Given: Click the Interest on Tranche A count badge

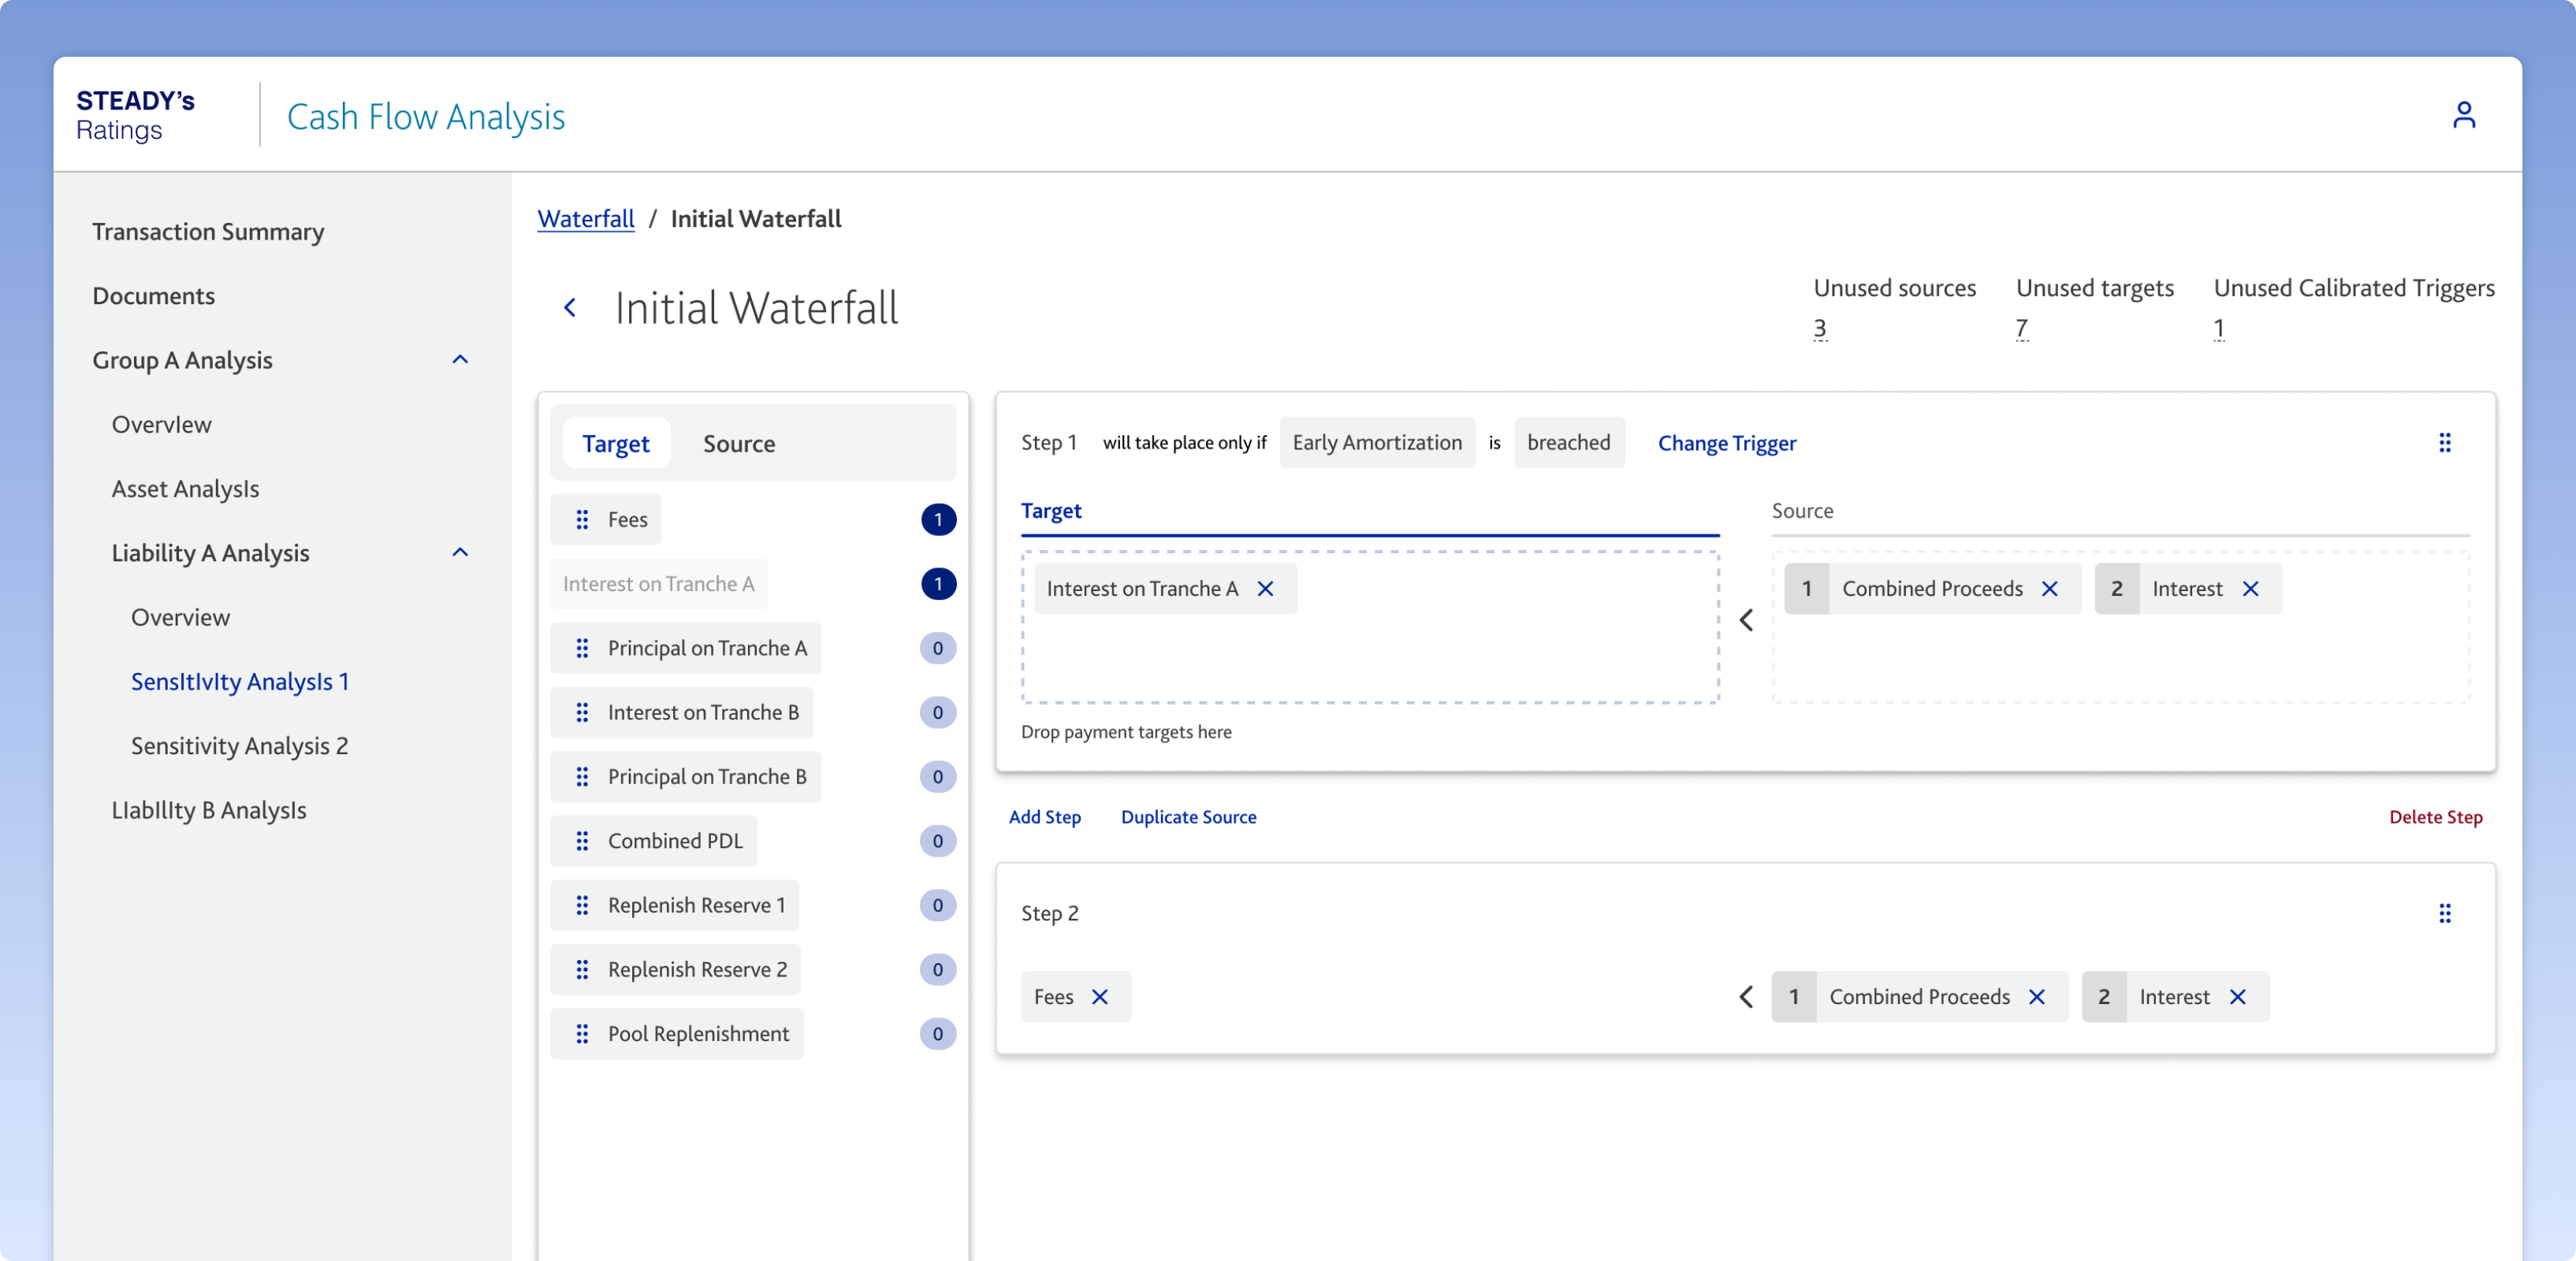Looking at the screenshot, I should coord(938,584).
